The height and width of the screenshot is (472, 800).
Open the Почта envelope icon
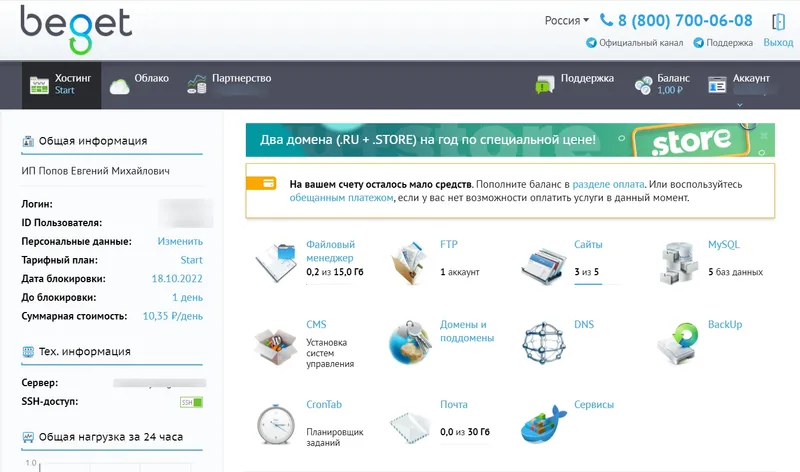click(410, 426)
